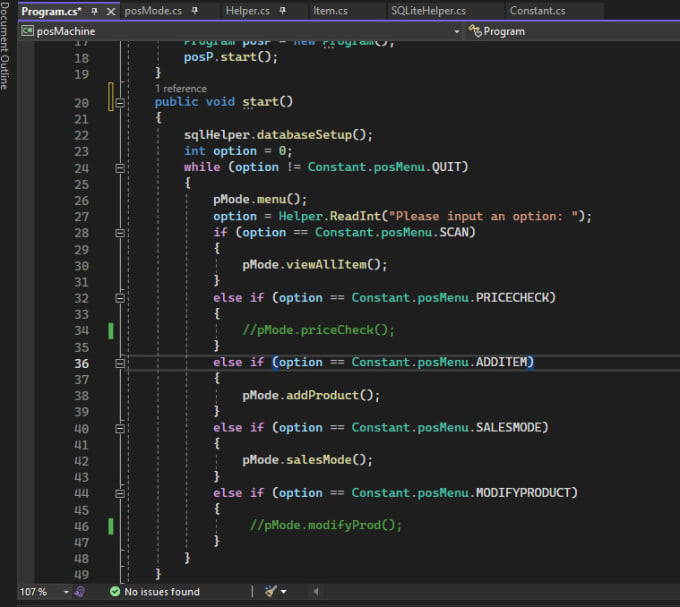Close the Program.cs tab
This screenshot has height=607, width=680.
[x=111, y=12]
